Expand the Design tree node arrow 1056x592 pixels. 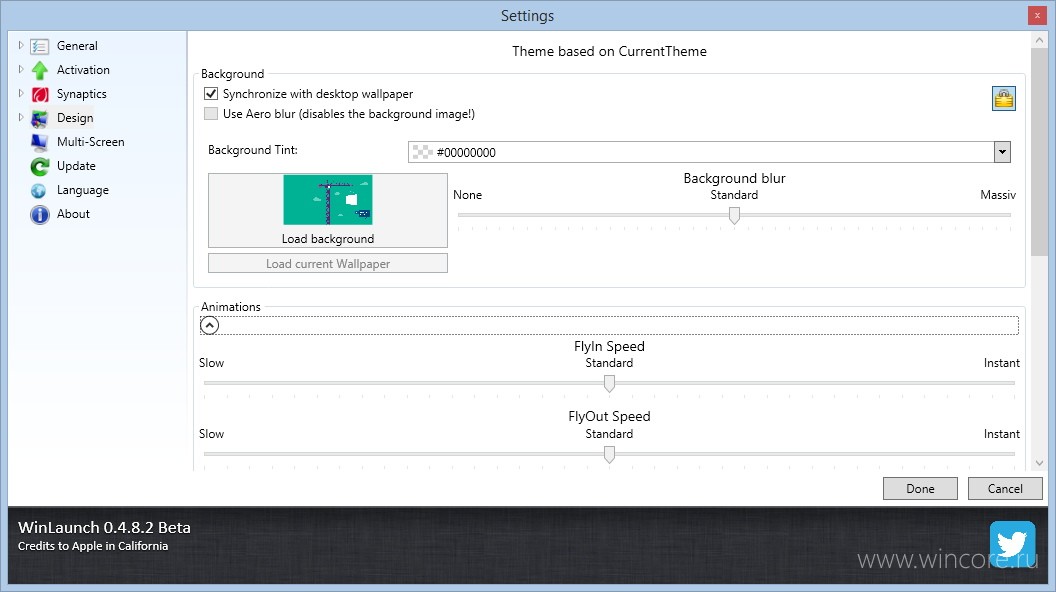click(x=21, y=117)
